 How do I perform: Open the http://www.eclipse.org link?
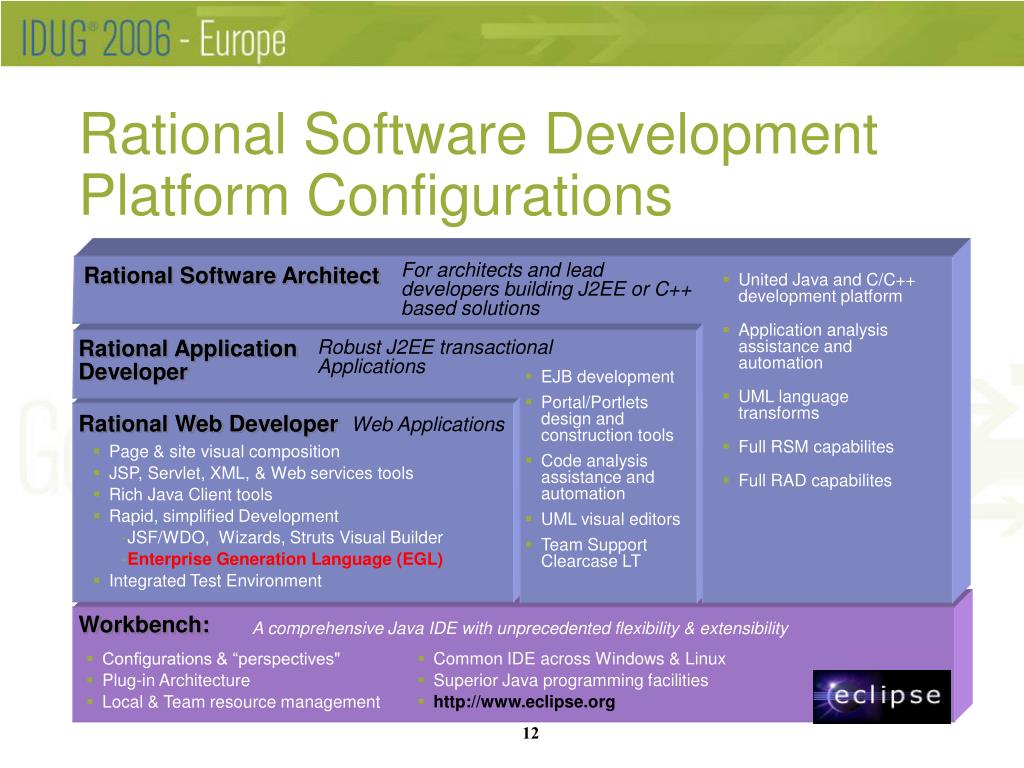524,702
